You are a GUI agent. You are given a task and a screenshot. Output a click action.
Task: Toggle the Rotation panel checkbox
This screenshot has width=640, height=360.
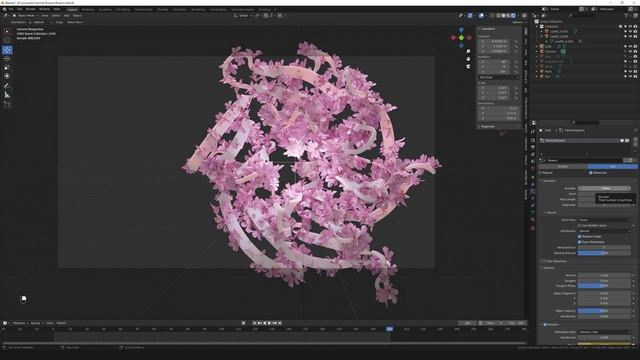coord(545,324)
